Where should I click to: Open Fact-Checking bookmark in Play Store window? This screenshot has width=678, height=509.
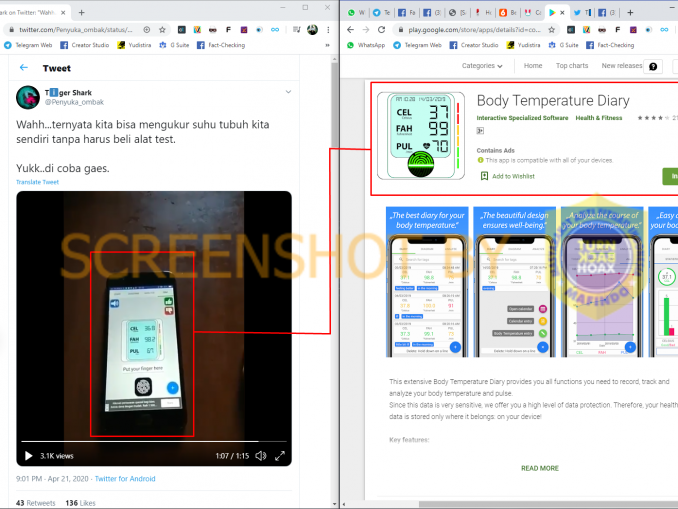(610, 45)
